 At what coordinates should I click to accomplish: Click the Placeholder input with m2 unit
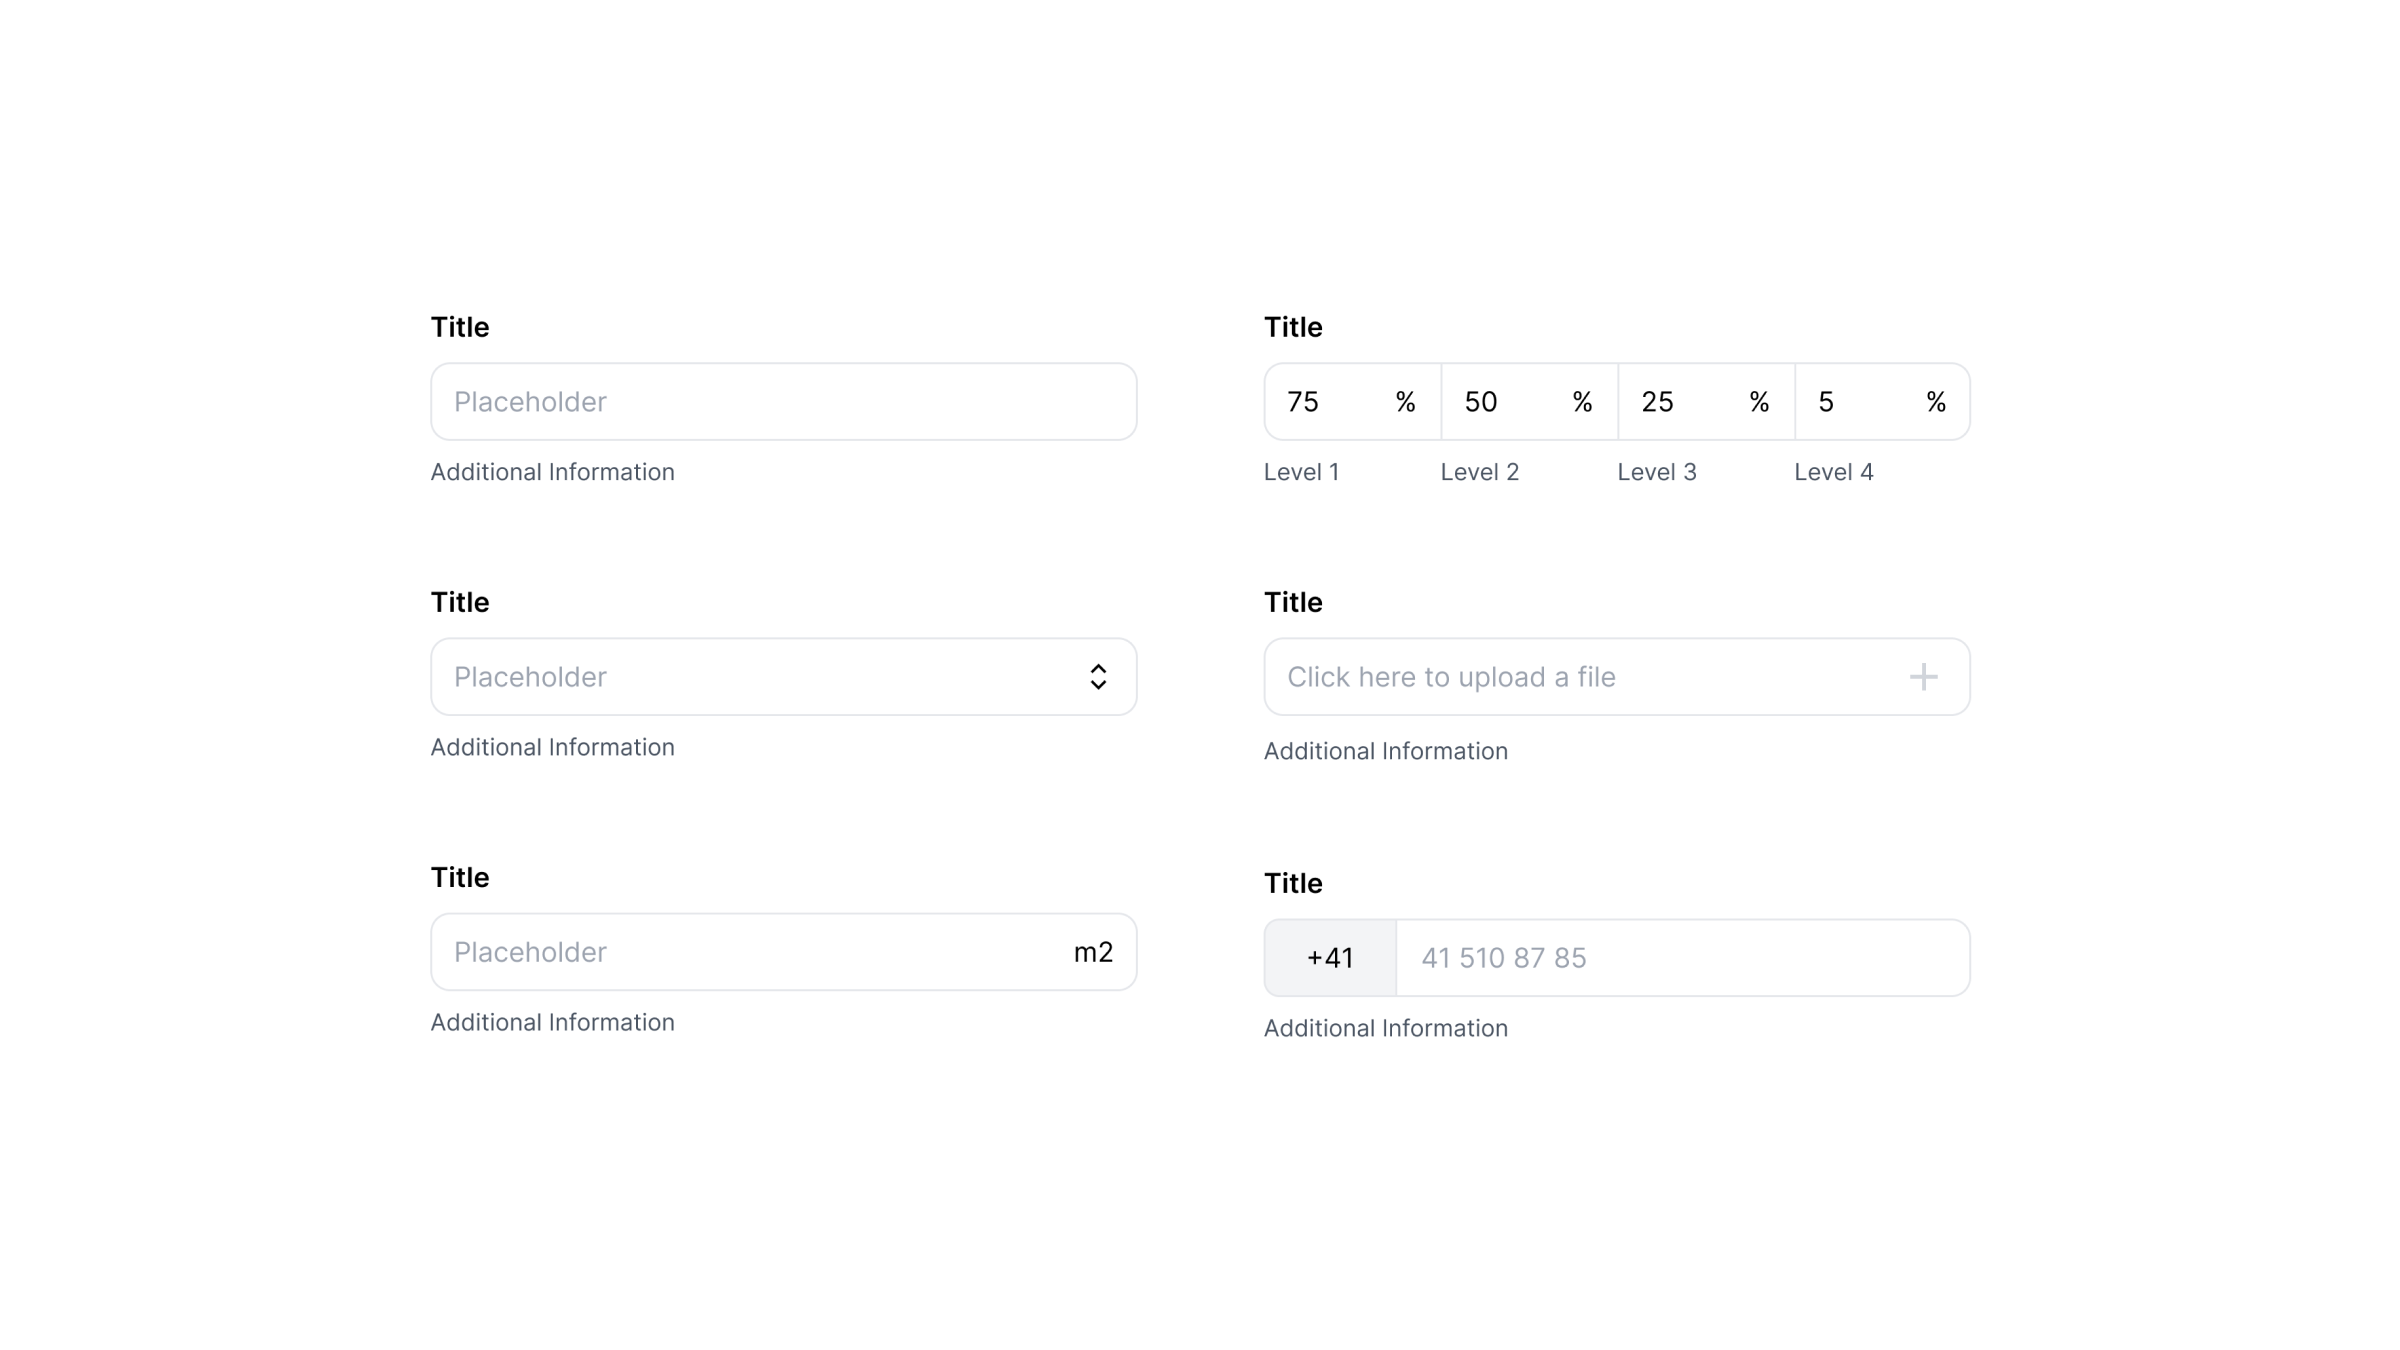tap(740, 952)
